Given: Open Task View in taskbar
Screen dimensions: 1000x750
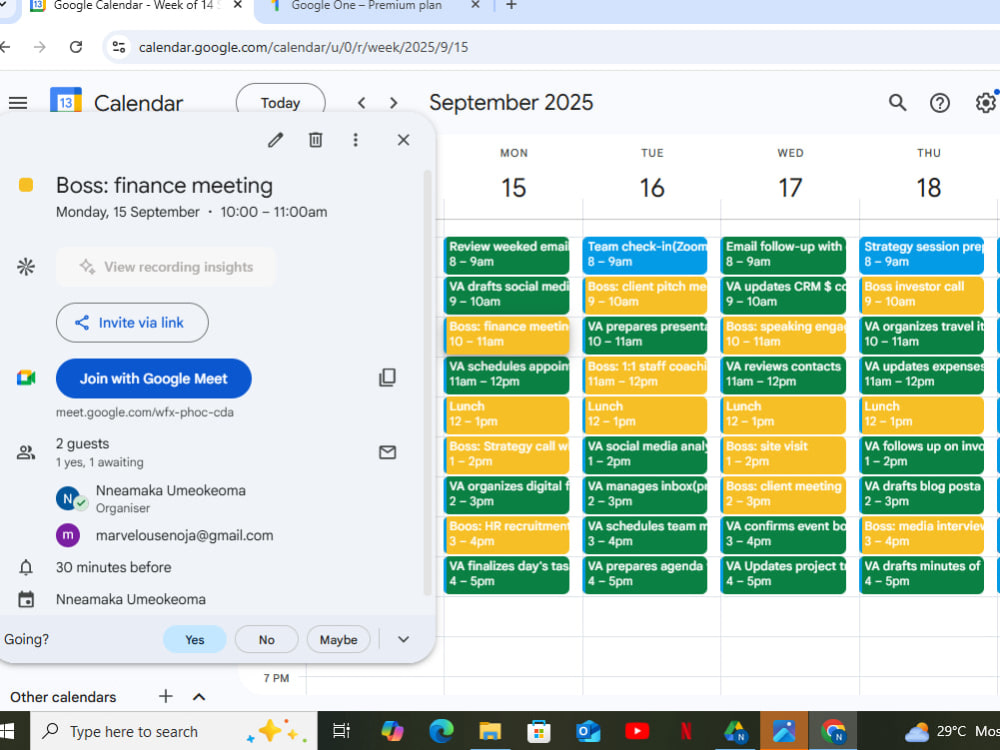Looking at the screenshot, I should tap(342, 731).
